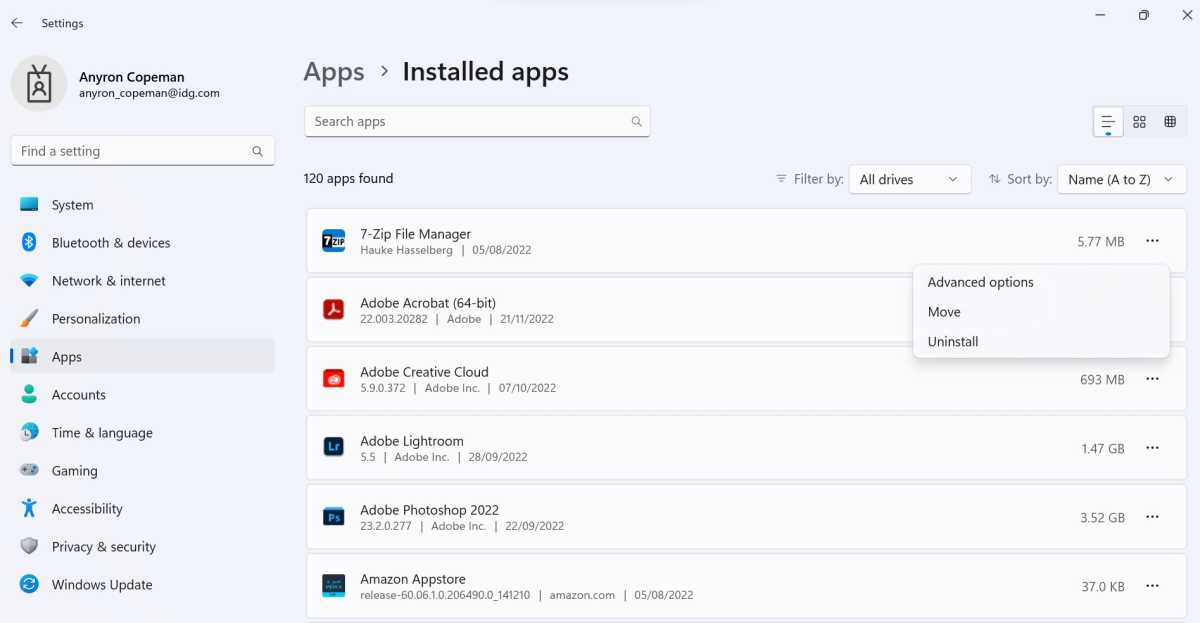The width and height of the screenshot is (1200, 623).
Task: Click the magnifier in Search apps box
Action: 636,122
